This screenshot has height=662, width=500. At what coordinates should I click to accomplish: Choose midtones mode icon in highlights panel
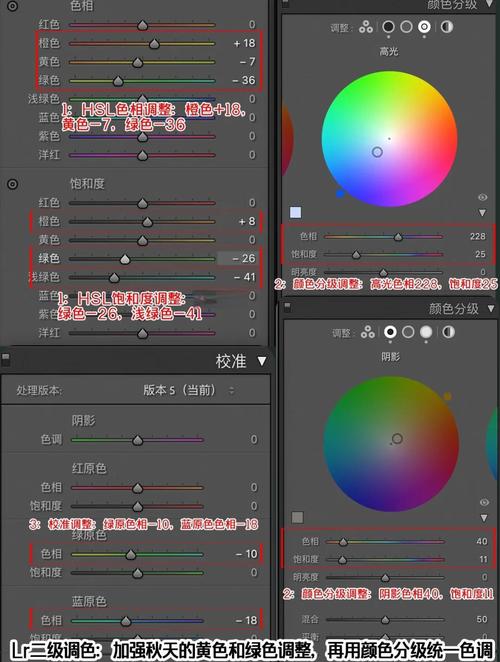[x=406, y=27]
